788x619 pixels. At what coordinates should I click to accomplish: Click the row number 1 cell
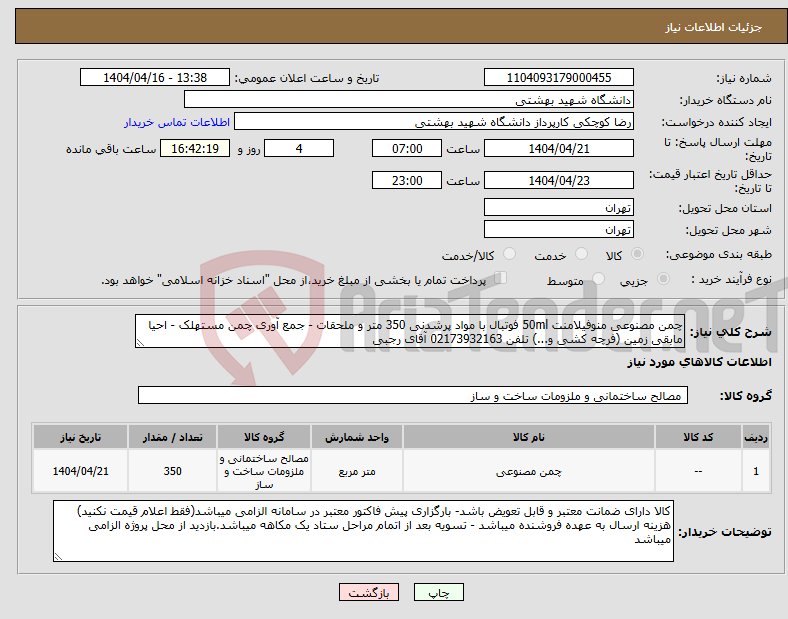[756, 471]
